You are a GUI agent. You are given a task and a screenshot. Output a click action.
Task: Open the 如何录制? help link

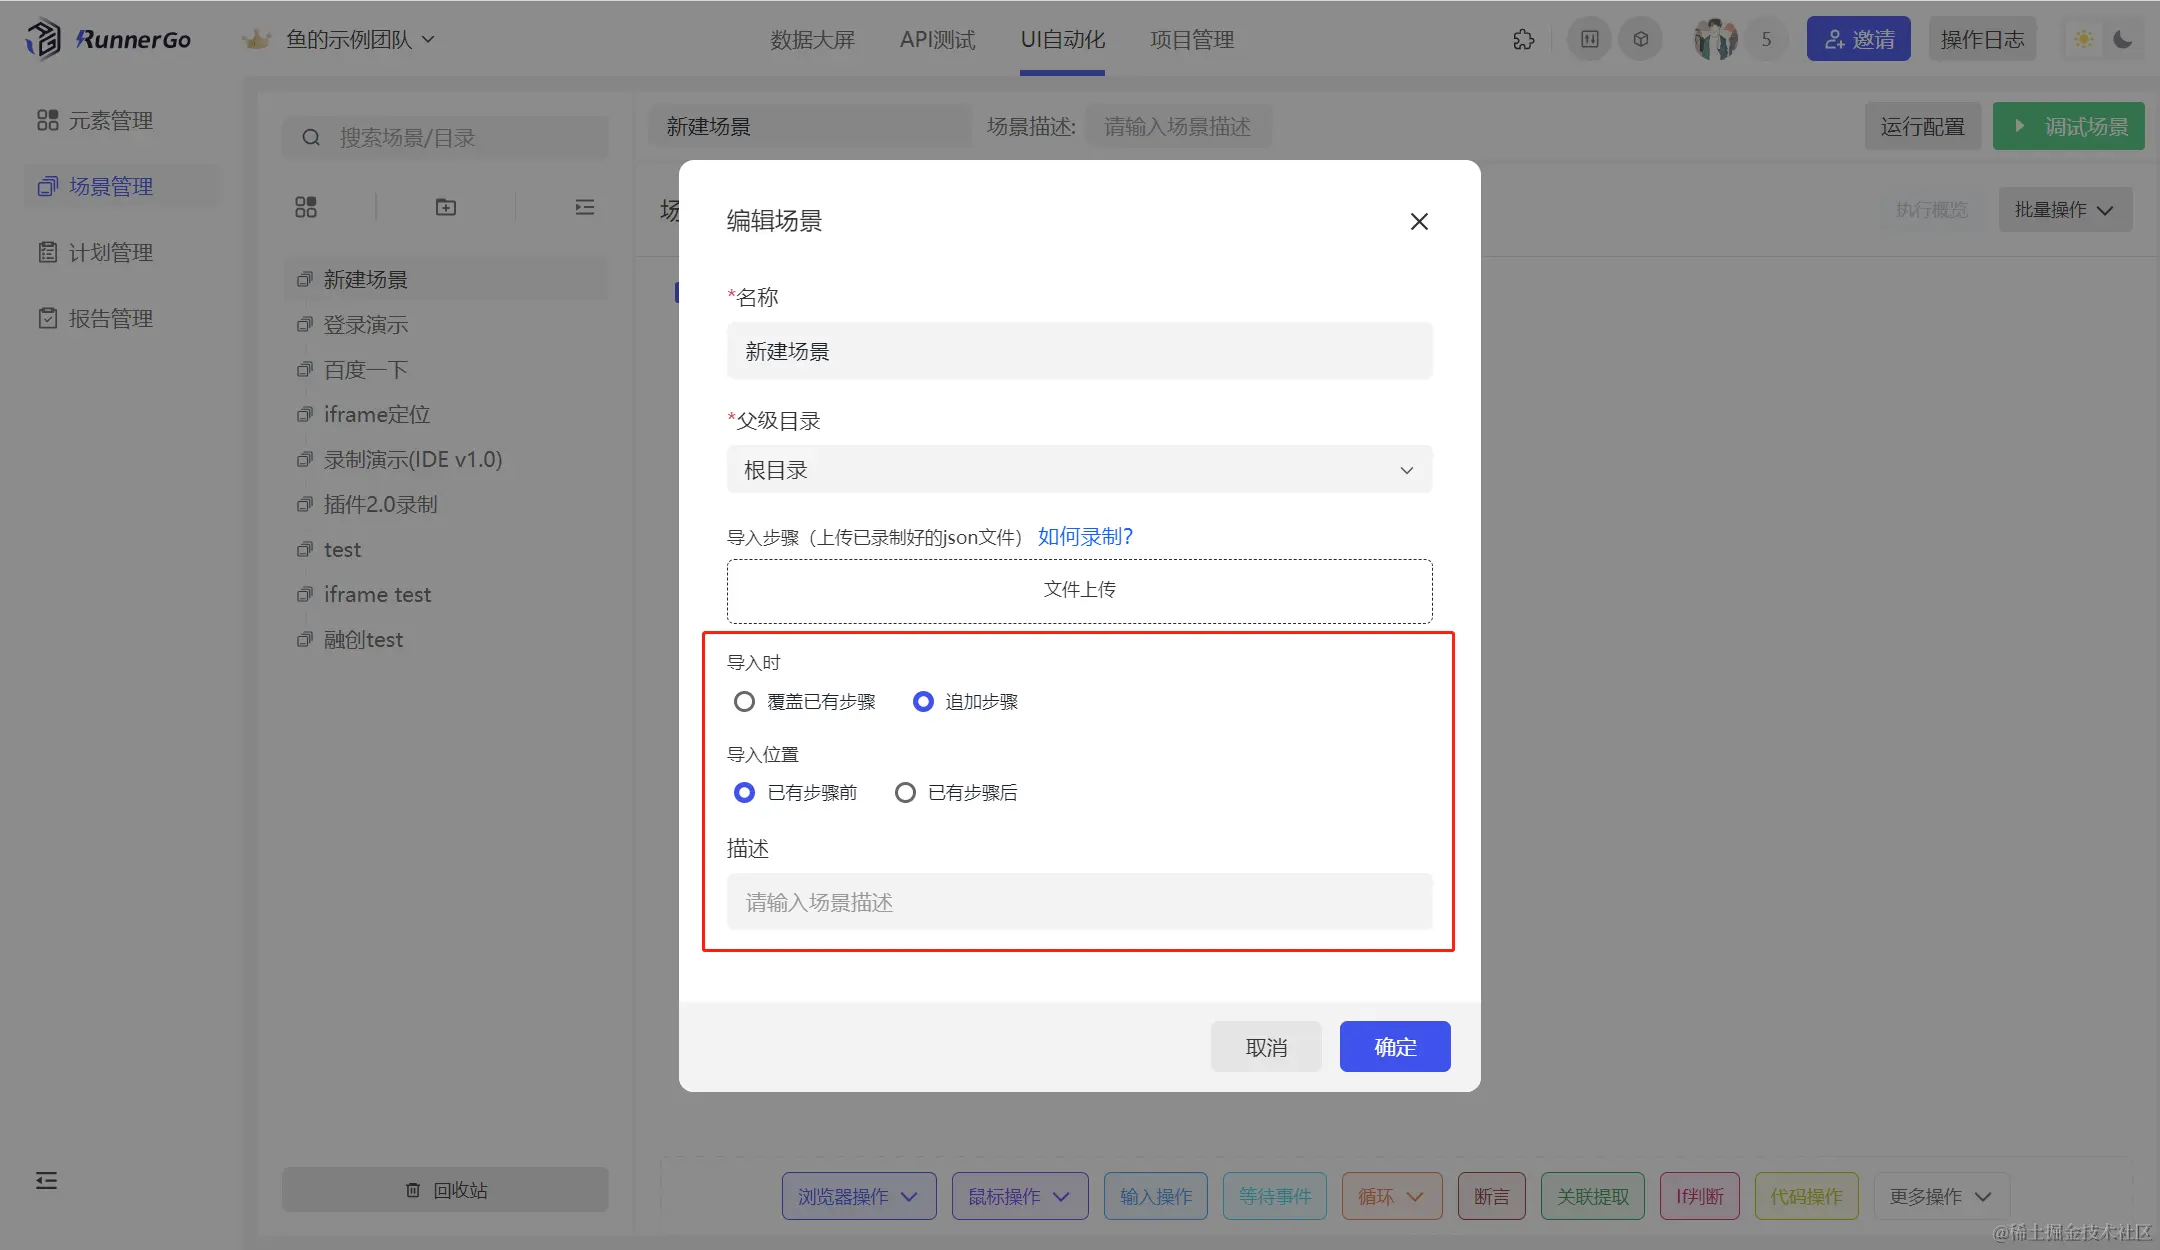coord(1085,537)
